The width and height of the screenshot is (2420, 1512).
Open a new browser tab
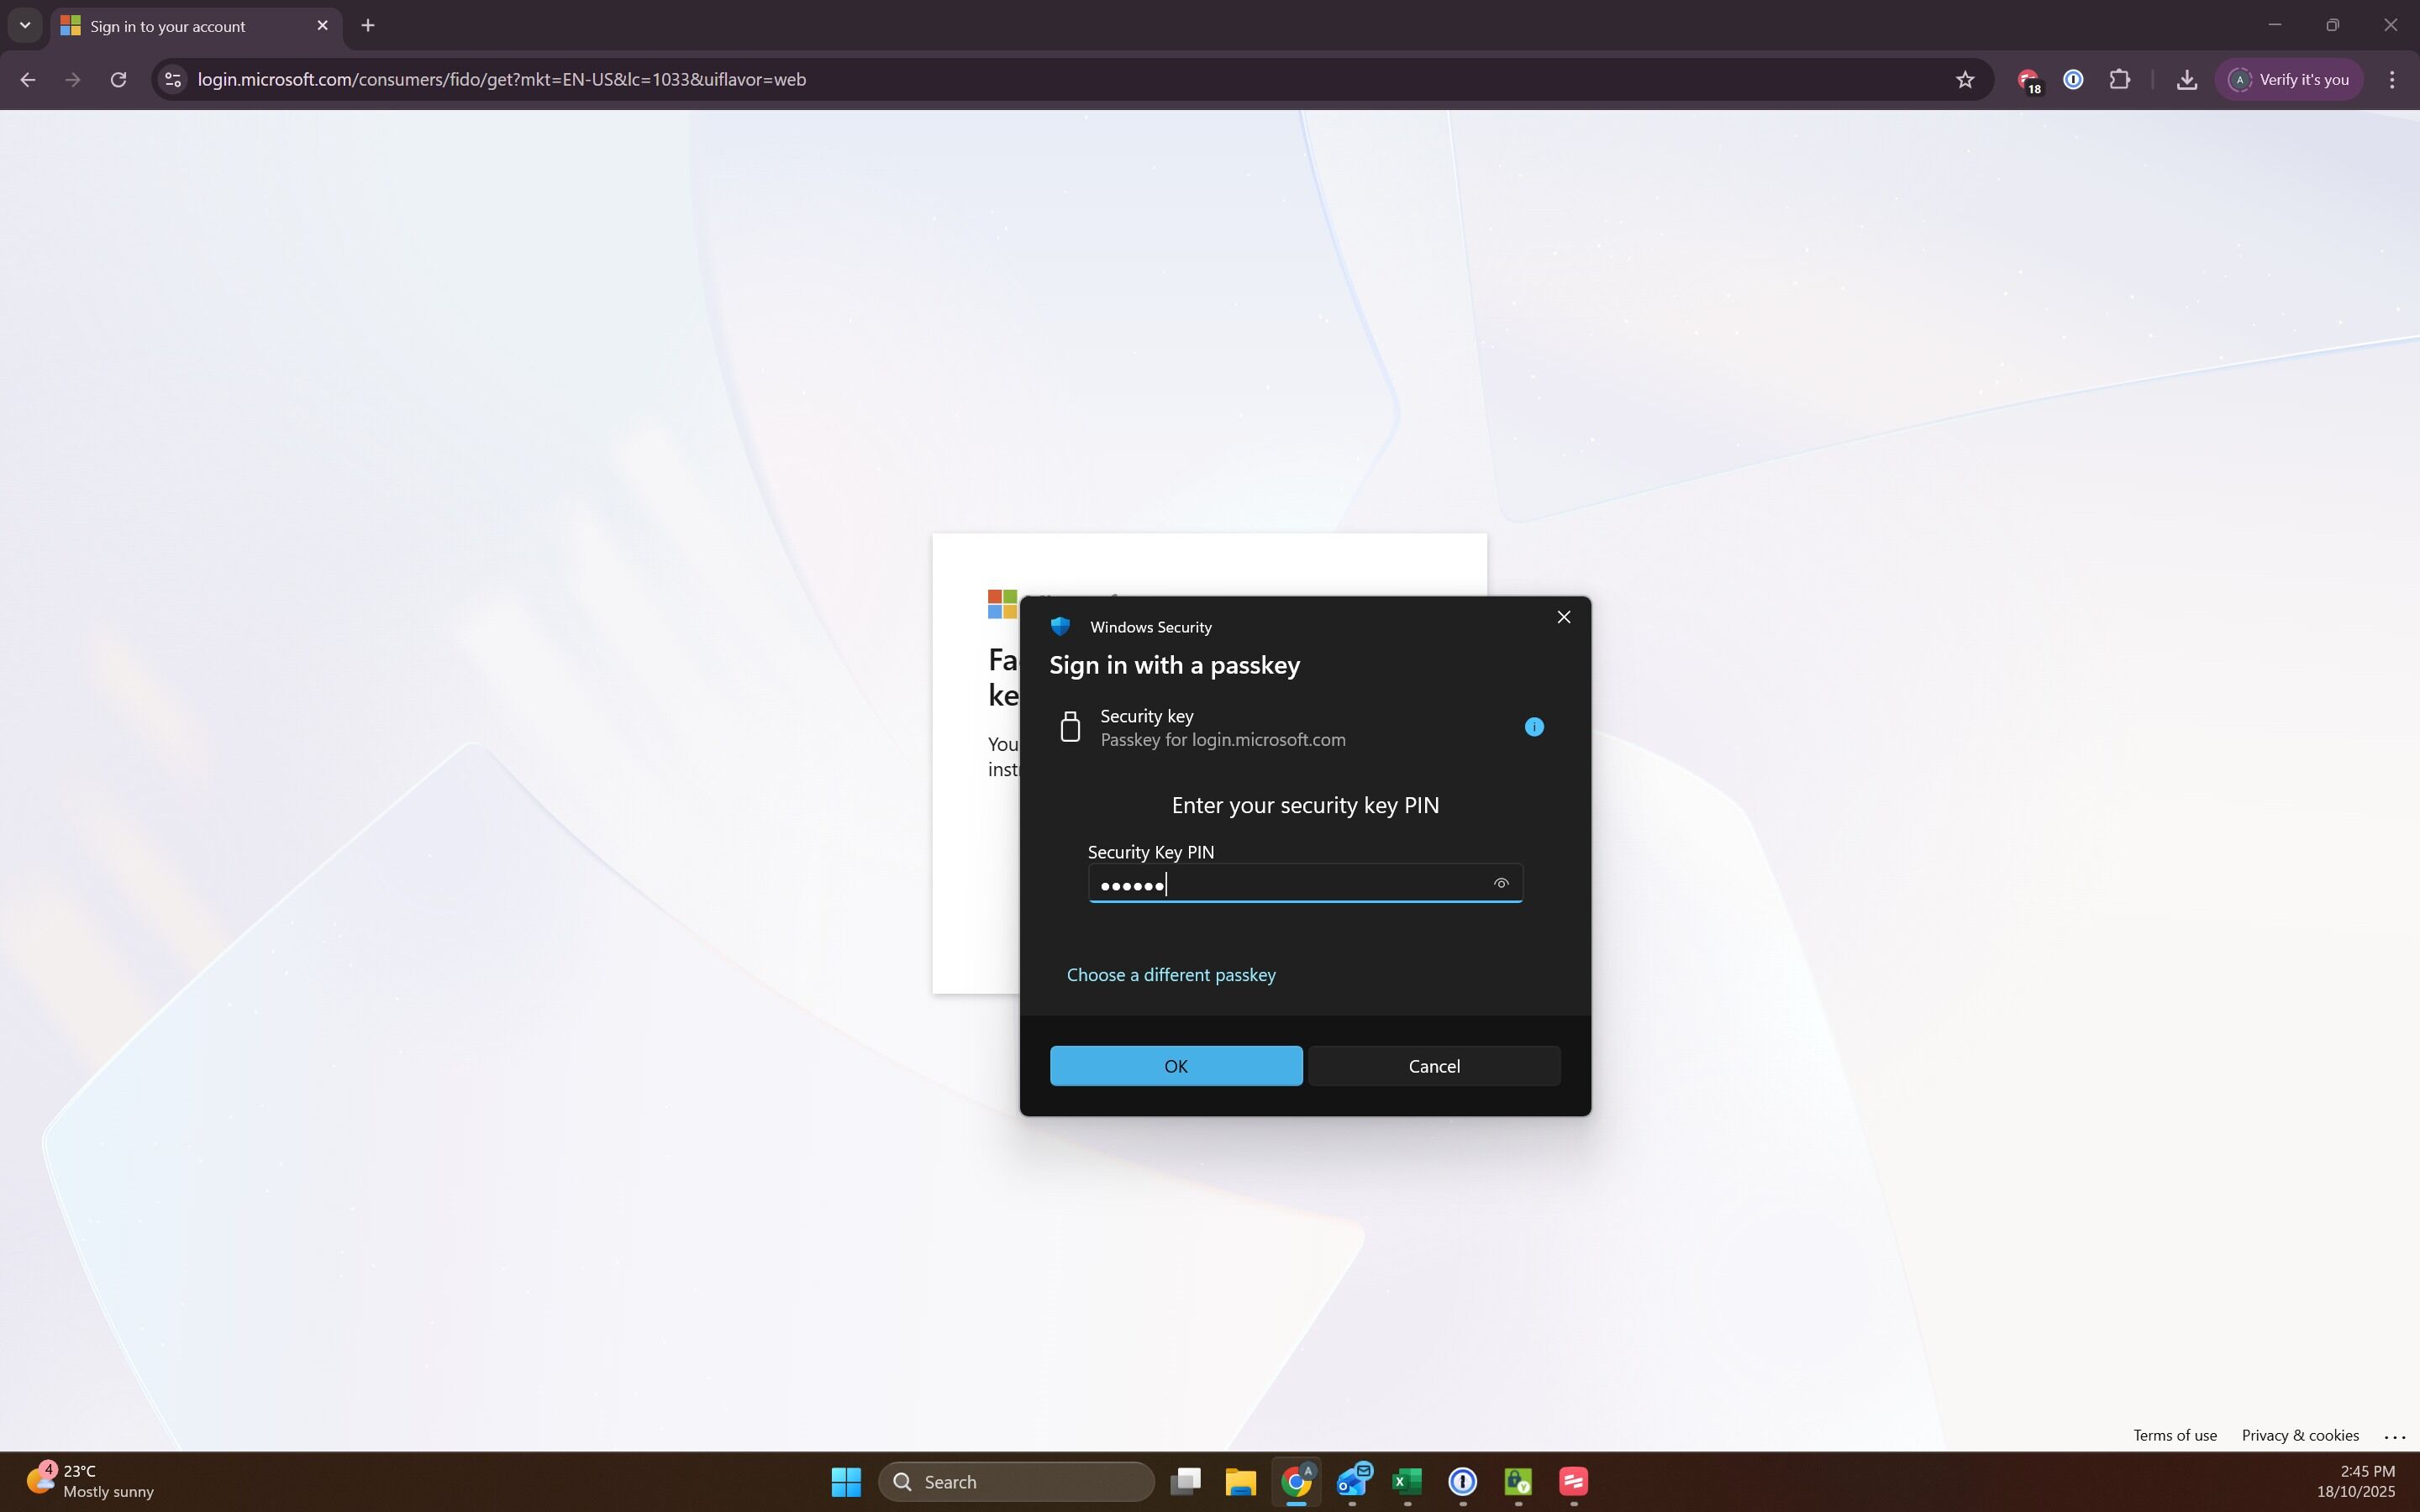368,25
